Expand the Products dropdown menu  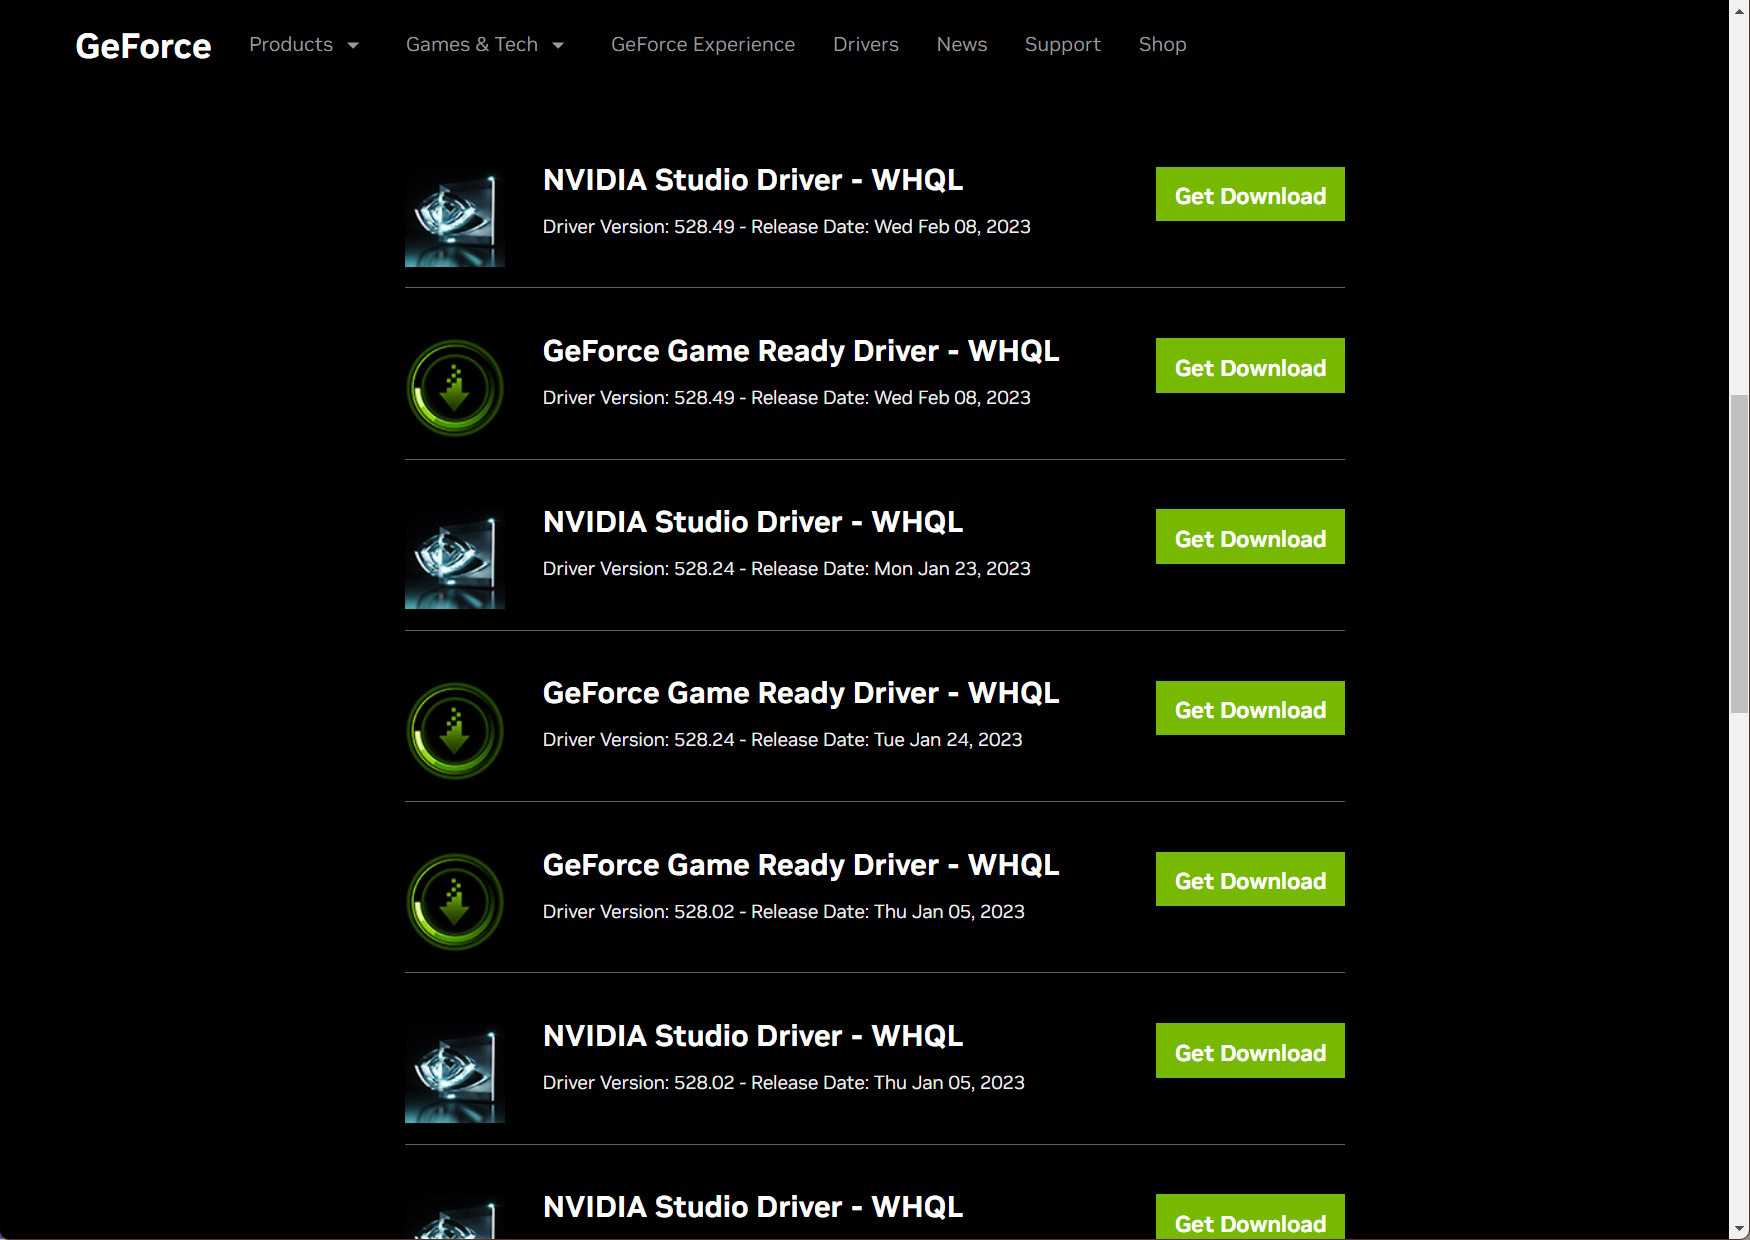pyautogui.click(x=303, y=45)
